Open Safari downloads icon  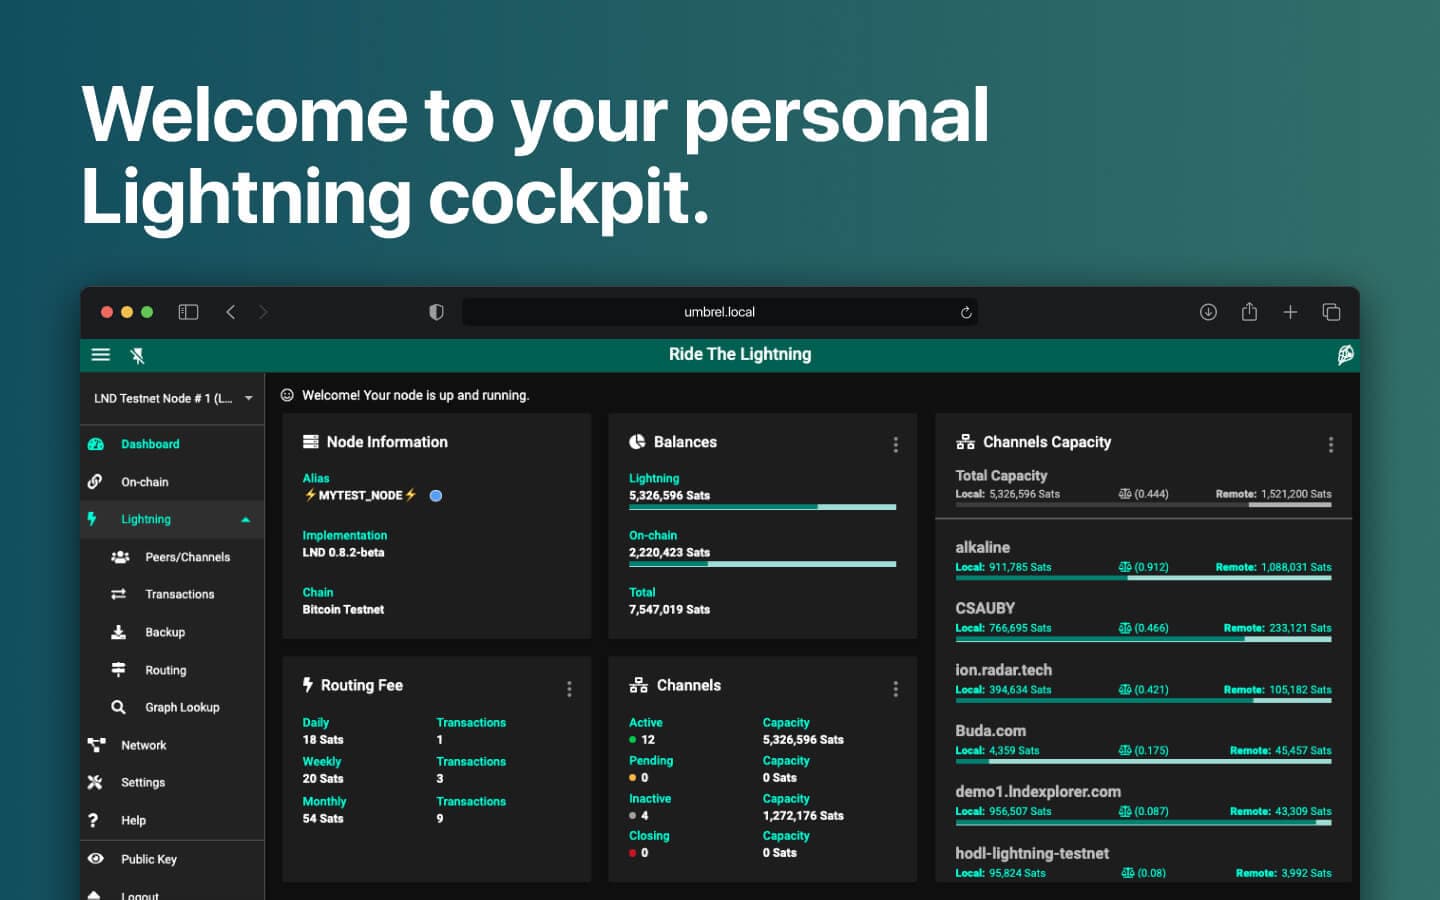(1208, 312)
